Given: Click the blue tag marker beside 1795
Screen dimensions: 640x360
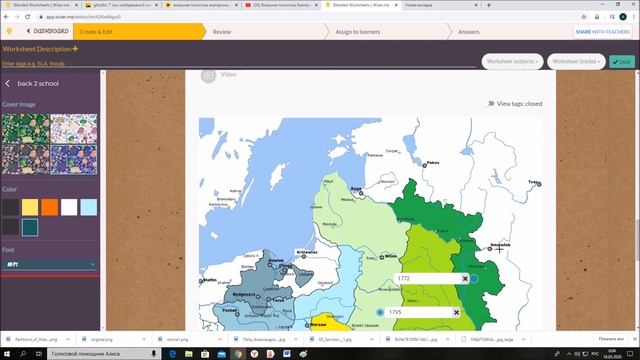Looking at the screenshot, I should [380, 312].
